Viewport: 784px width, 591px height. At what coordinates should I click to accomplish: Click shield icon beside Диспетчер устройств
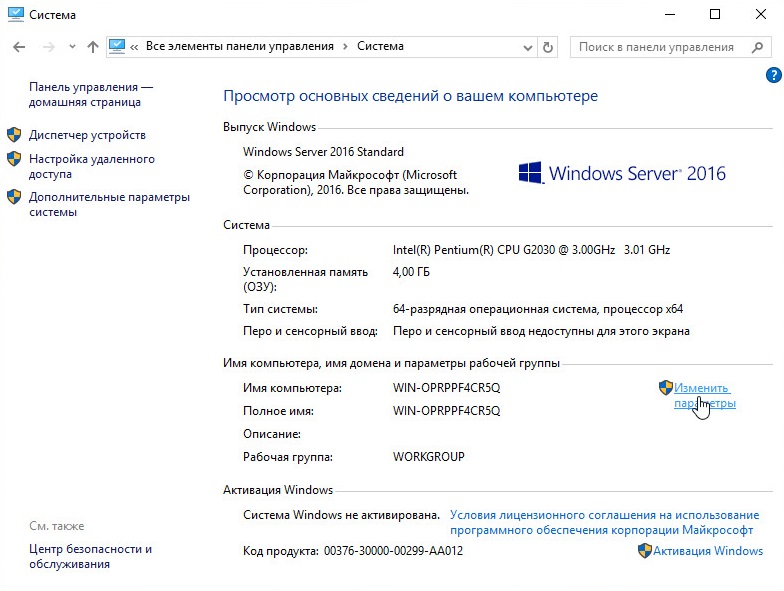click(14, 134)
